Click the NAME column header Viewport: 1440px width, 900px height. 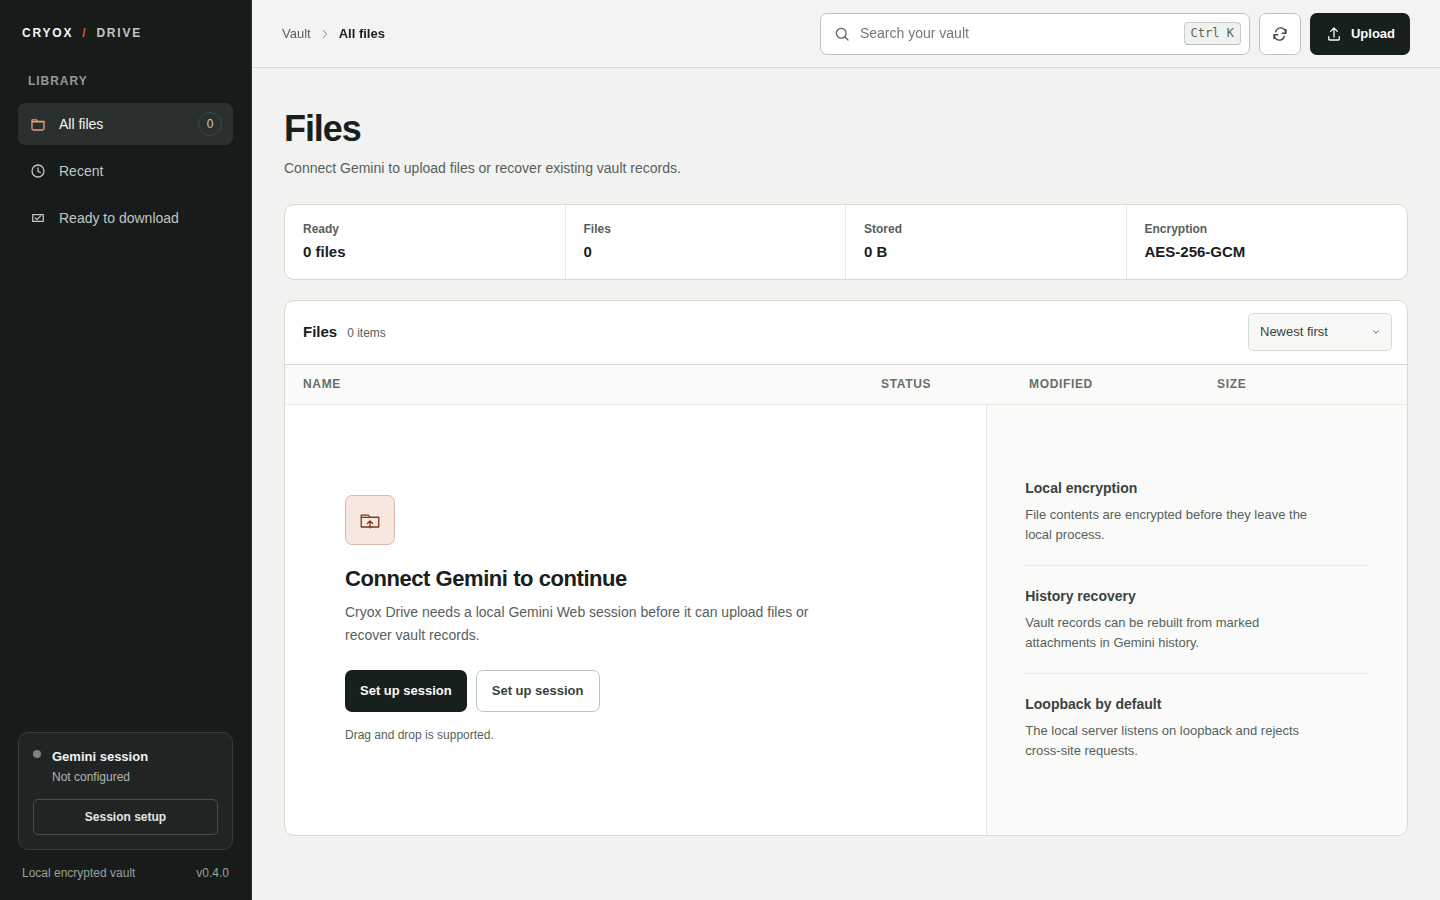pyautogui.click(x=322, y=384)
